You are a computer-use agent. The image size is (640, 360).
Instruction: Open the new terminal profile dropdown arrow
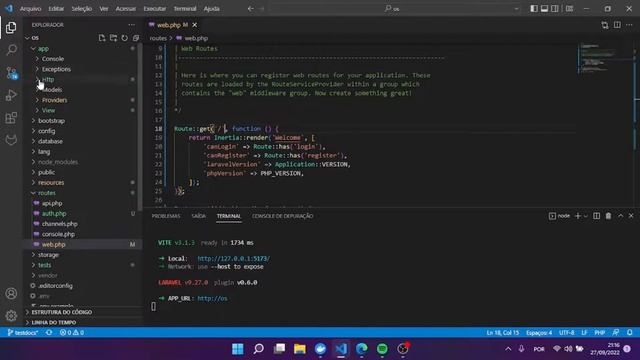(x=586, y=216)
